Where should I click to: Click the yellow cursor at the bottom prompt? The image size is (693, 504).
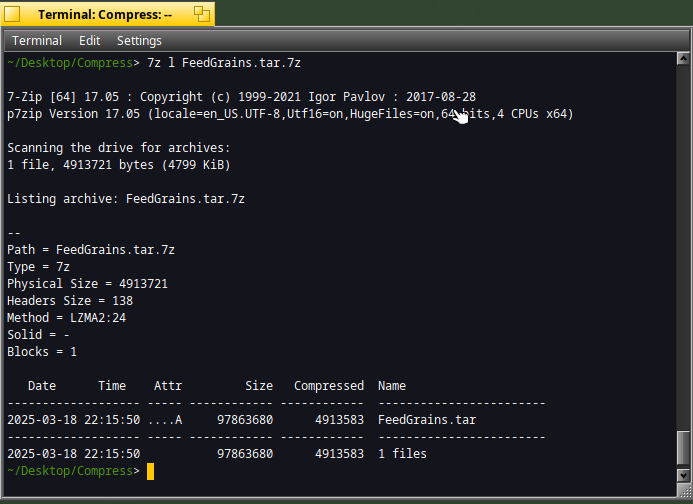click(x=150, y=471)
